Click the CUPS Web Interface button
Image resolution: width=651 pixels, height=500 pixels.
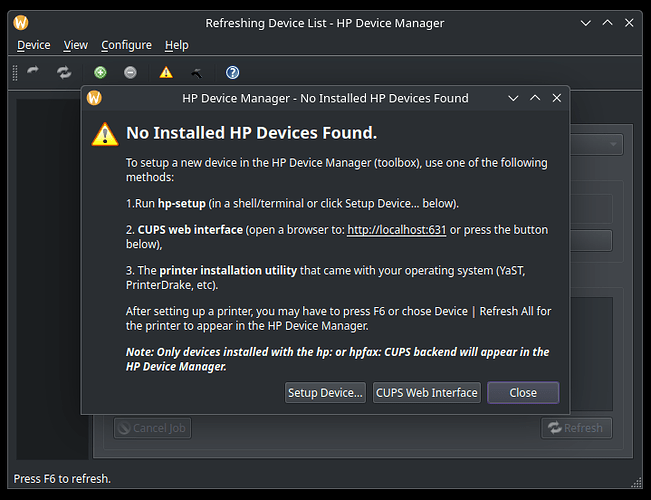coord(427,392)
